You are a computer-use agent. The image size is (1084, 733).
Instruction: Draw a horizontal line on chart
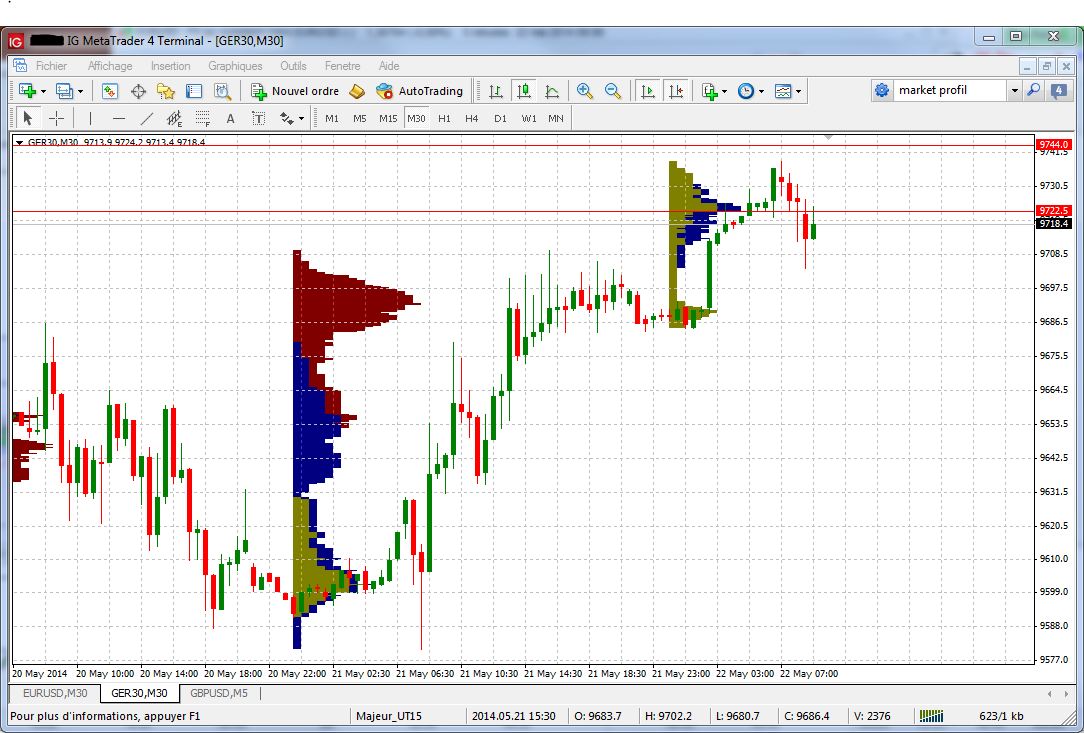pos(118,118)
